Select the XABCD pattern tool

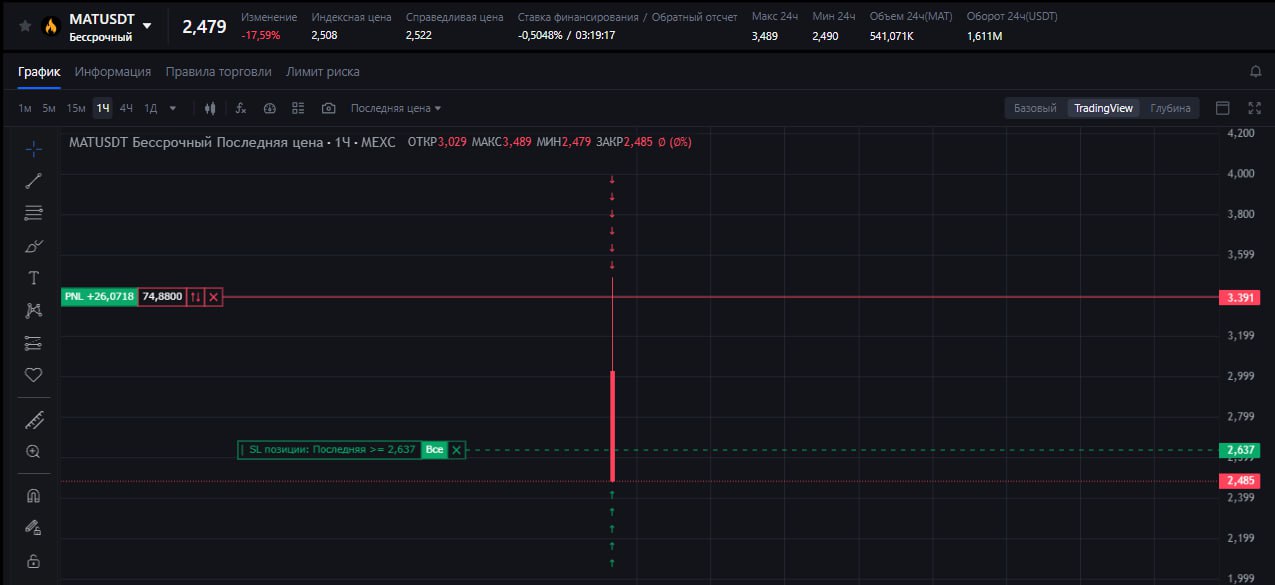[33, 311]
